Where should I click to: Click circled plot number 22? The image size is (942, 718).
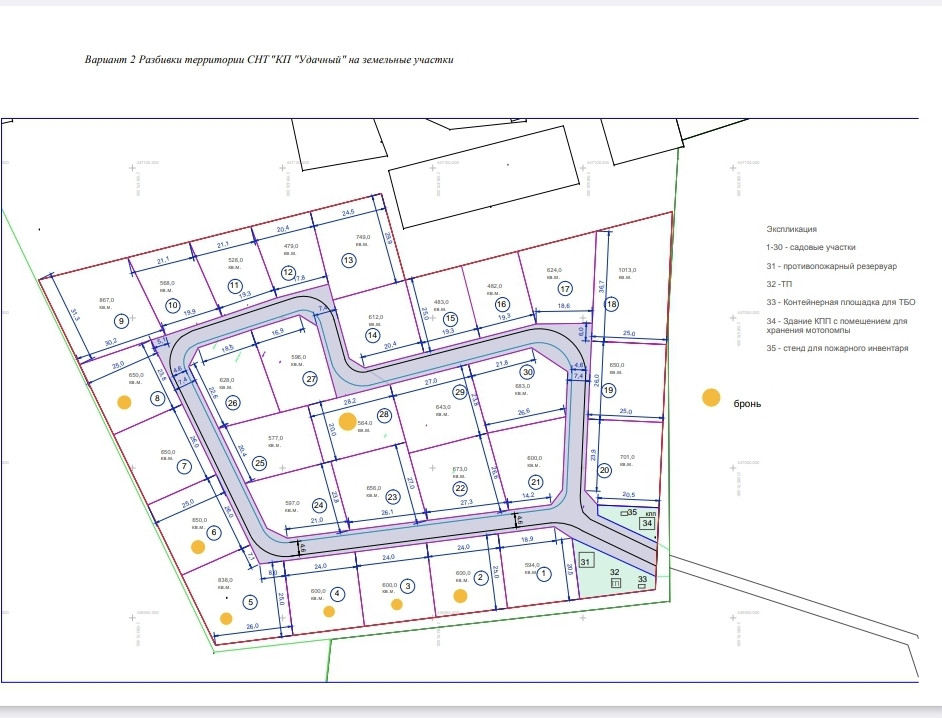click(460, 488)
